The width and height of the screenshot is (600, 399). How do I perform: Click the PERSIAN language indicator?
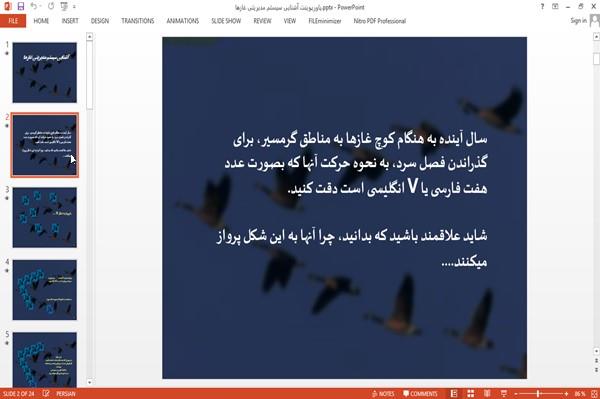(x=66, y=394)
